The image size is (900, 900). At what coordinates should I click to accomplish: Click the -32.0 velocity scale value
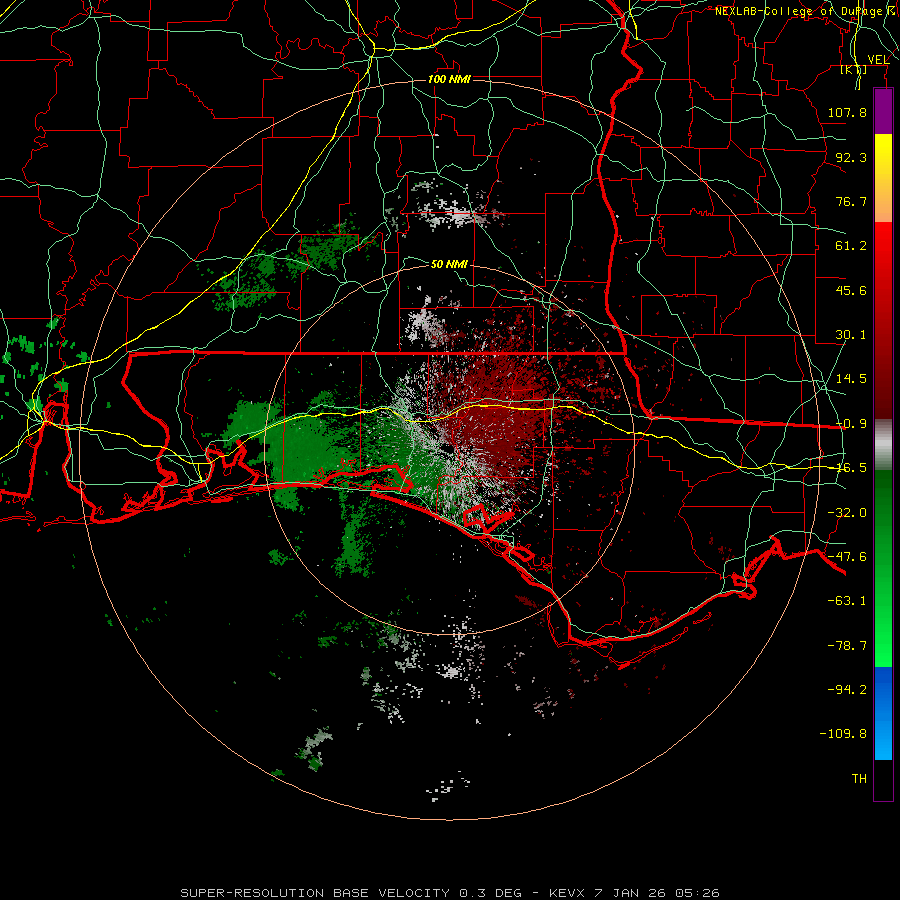pyautogui.click(x=847, y=513)
